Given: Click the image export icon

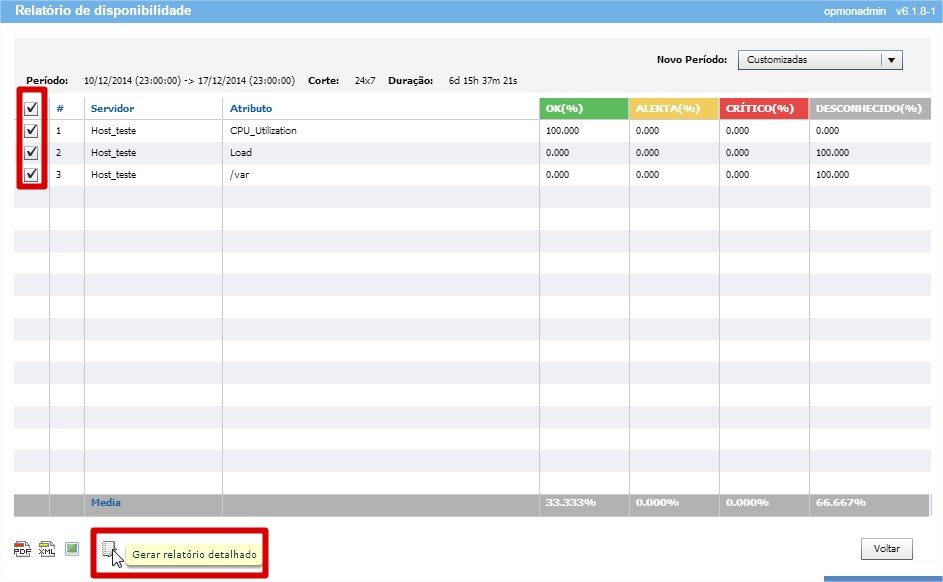Looking at the screenshot, I should pyautogui.click(x=72, y=548).
